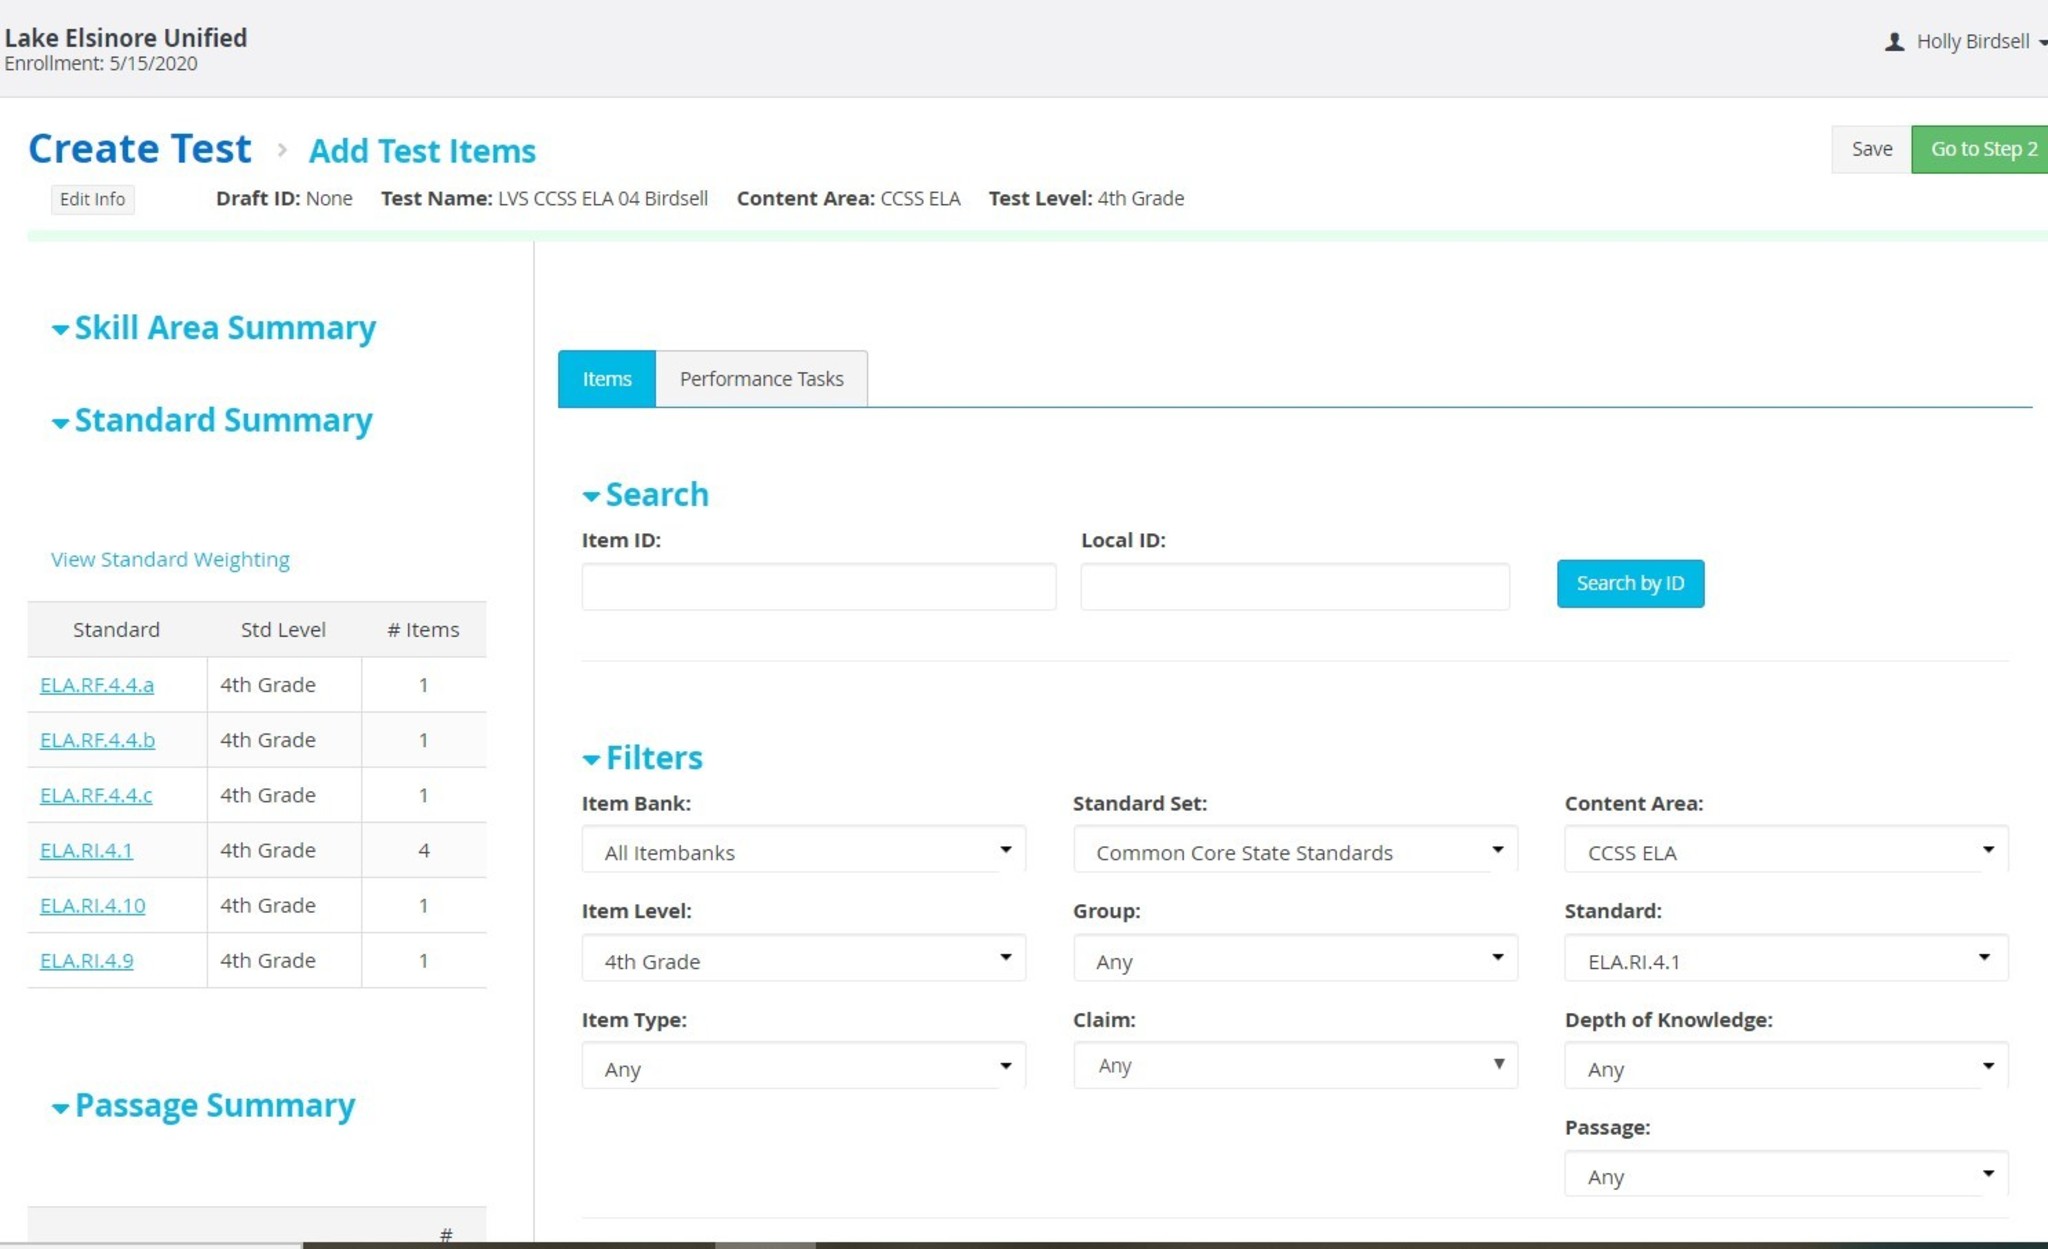Open the View Standard Weighting link
Viewport: 2048px width, 1249px height.
click(170, 559)
